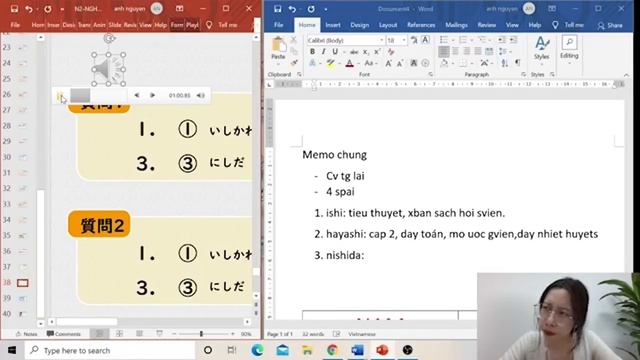Click Tell me search in Word

click(x=569, y=25)
